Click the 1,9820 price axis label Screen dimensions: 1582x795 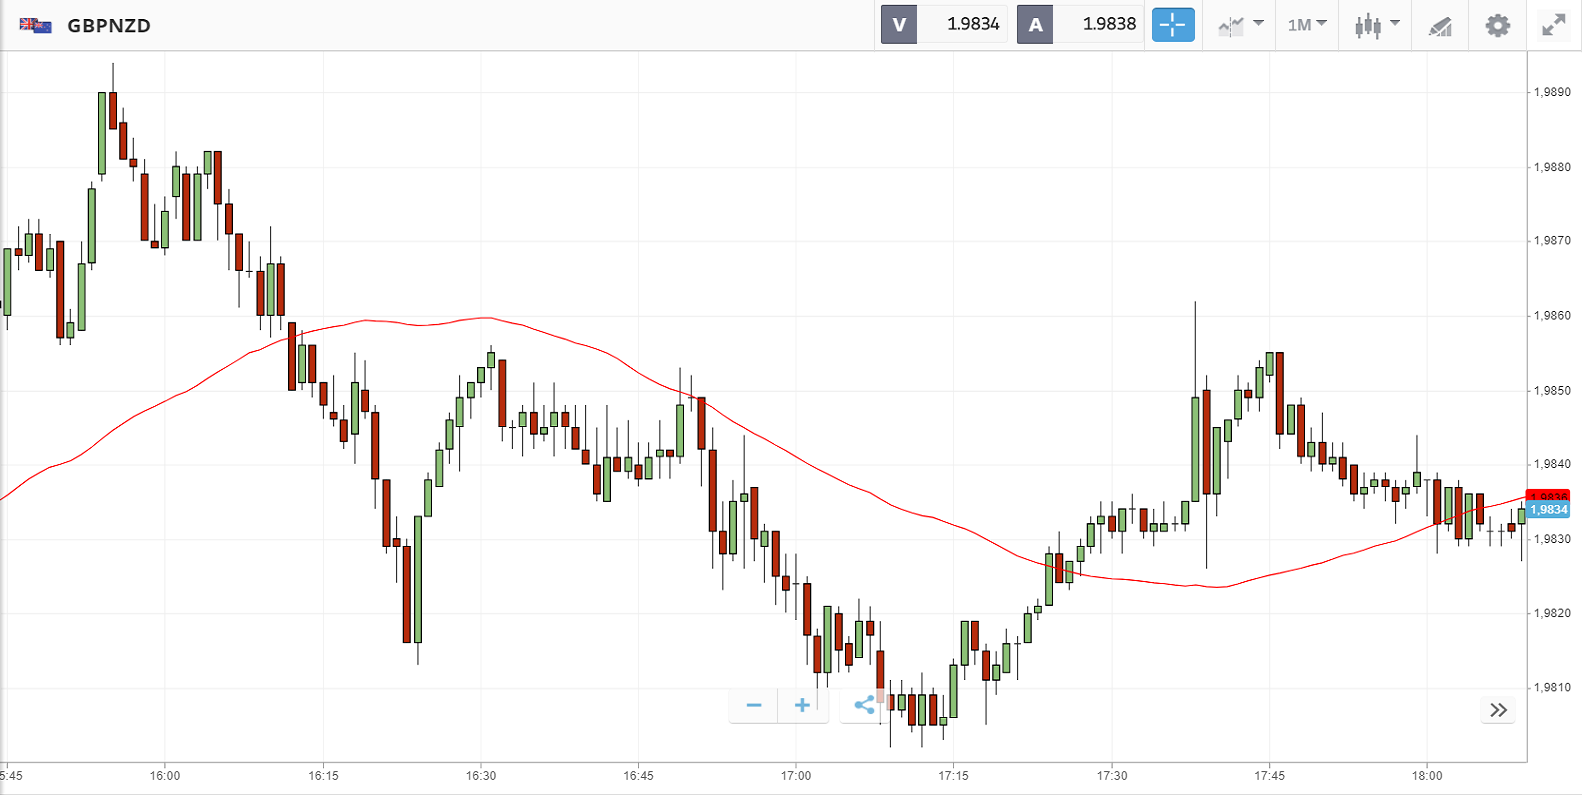(1552, 613)
